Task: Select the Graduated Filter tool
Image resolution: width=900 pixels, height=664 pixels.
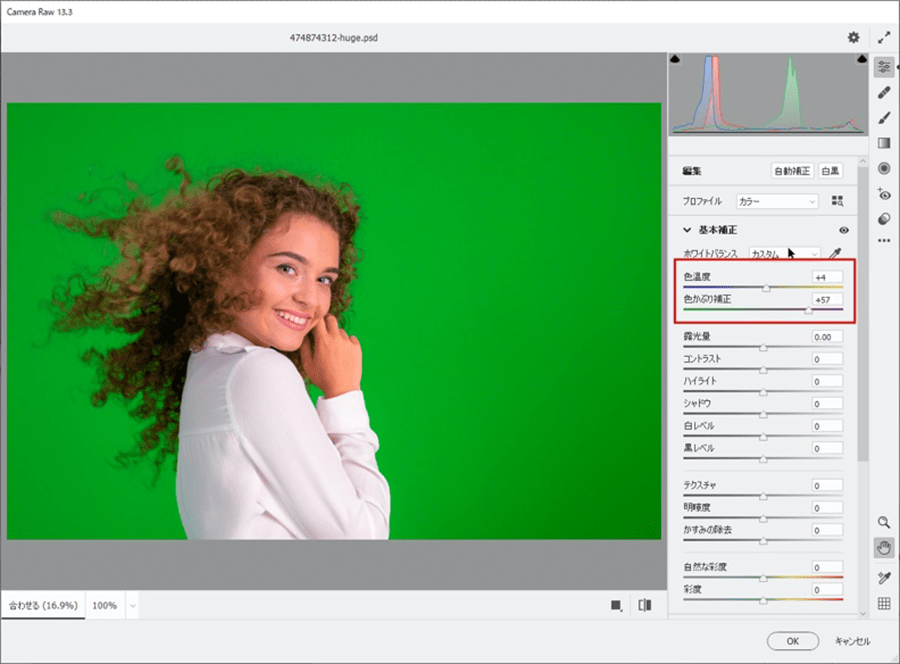Action: tap(884, 143)
